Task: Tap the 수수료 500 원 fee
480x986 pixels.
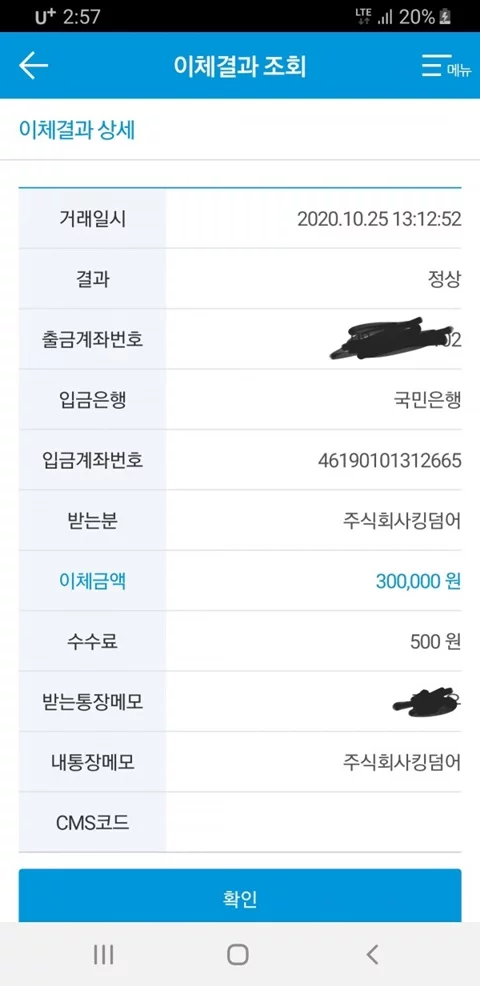Action: coord(436,642)
